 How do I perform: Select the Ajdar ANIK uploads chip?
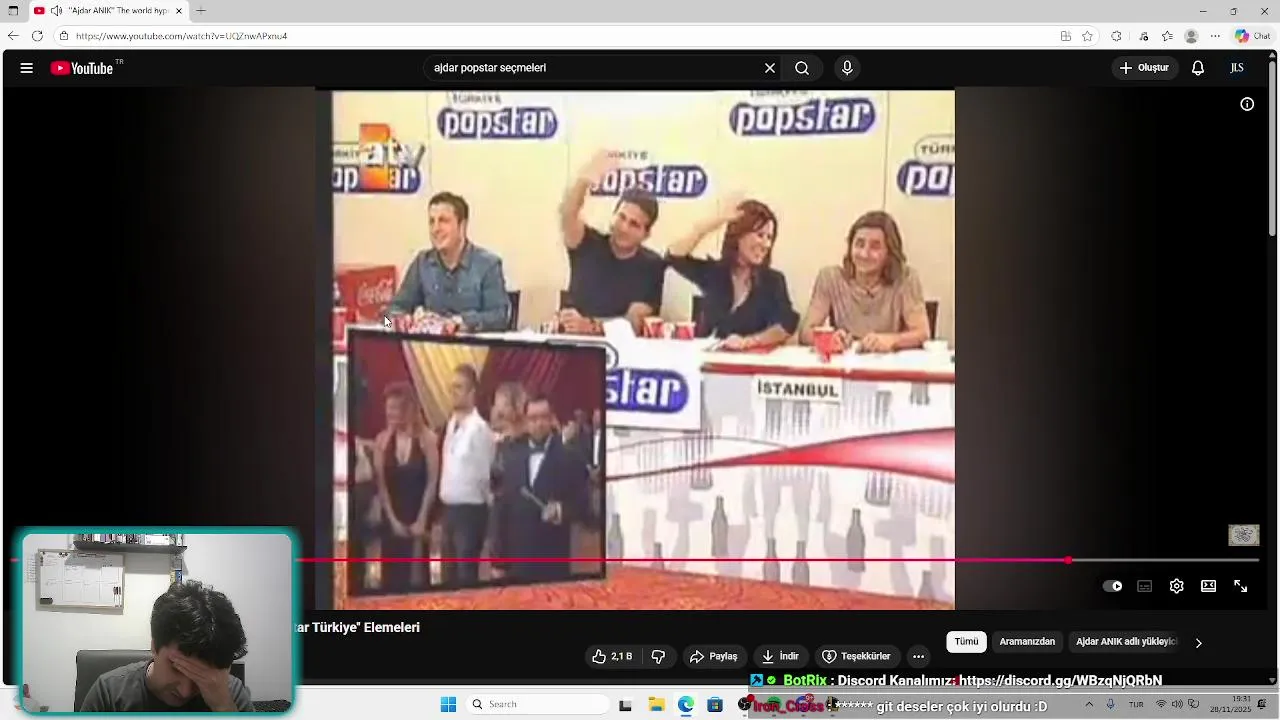pos(1126,642)
